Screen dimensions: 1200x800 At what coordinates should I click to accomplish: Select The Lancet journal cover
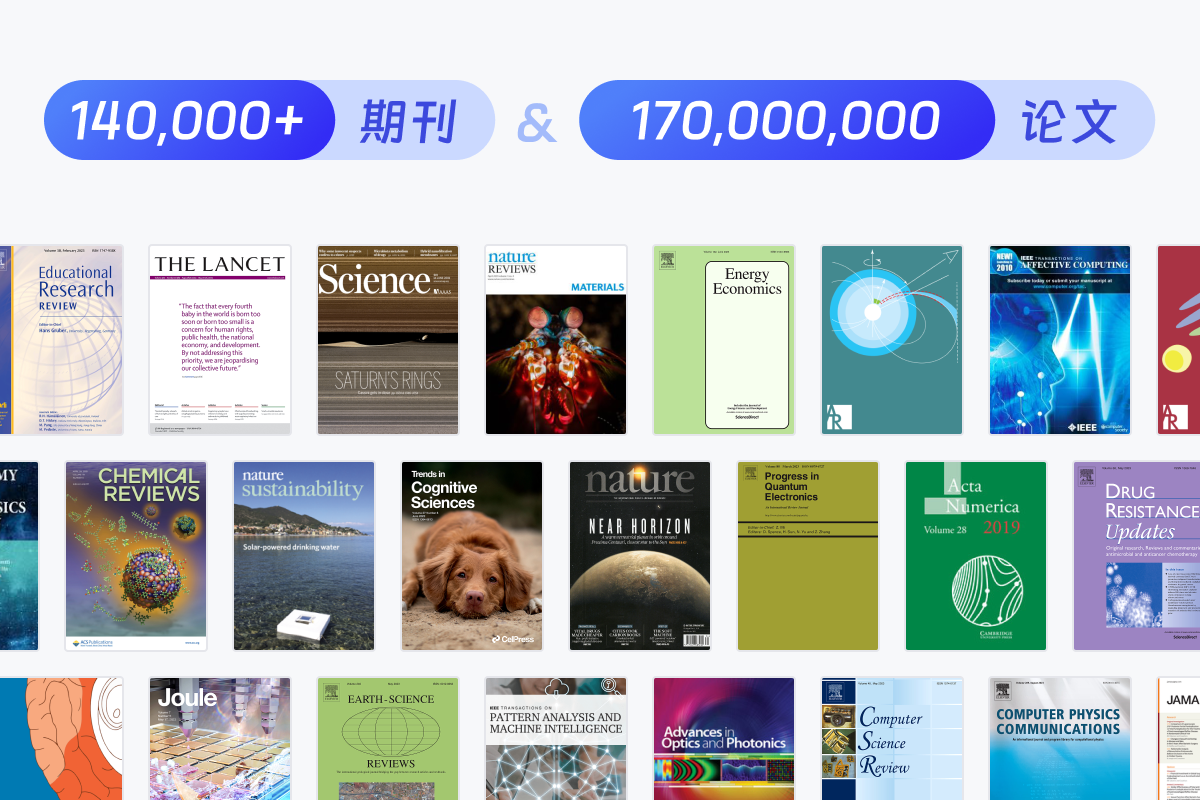pos(220,340)
